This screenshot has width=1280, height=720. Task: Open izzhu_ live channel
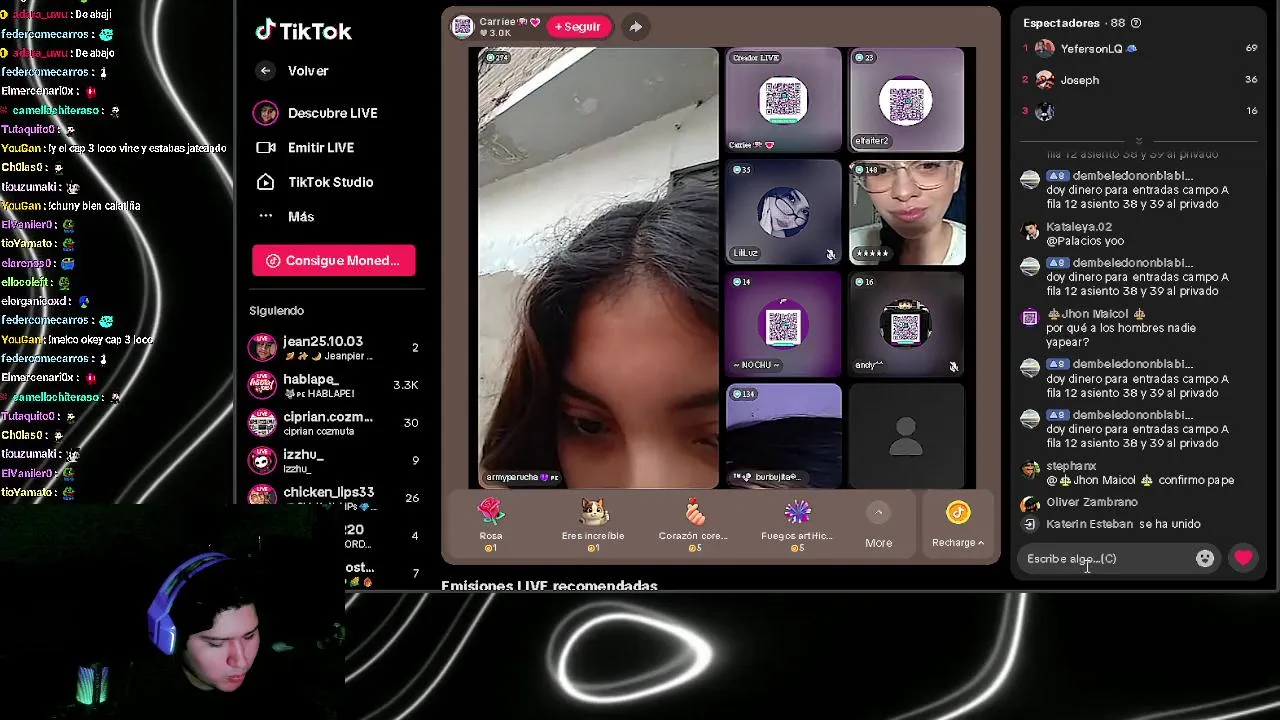(x=334, y=460)
